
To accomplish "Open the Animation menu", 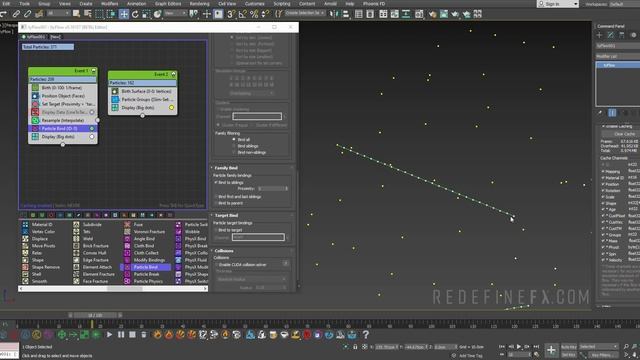I will [x=136, y=4].
